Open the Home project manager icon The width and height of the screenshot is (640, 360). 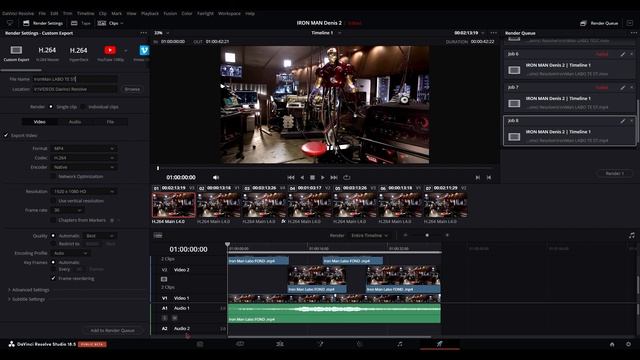pyautogui.click(x=612, y=344)
